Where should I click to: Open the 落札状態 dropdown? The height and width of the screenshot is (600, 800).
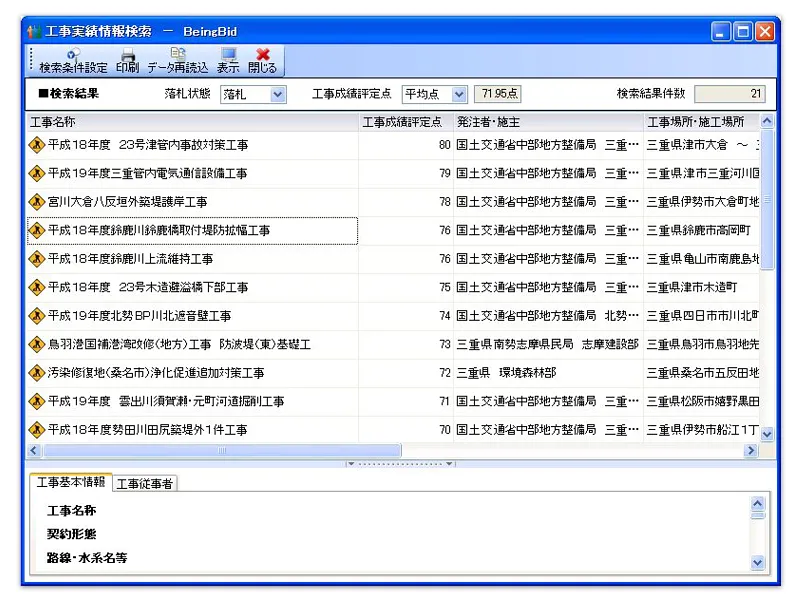(278, 94)
